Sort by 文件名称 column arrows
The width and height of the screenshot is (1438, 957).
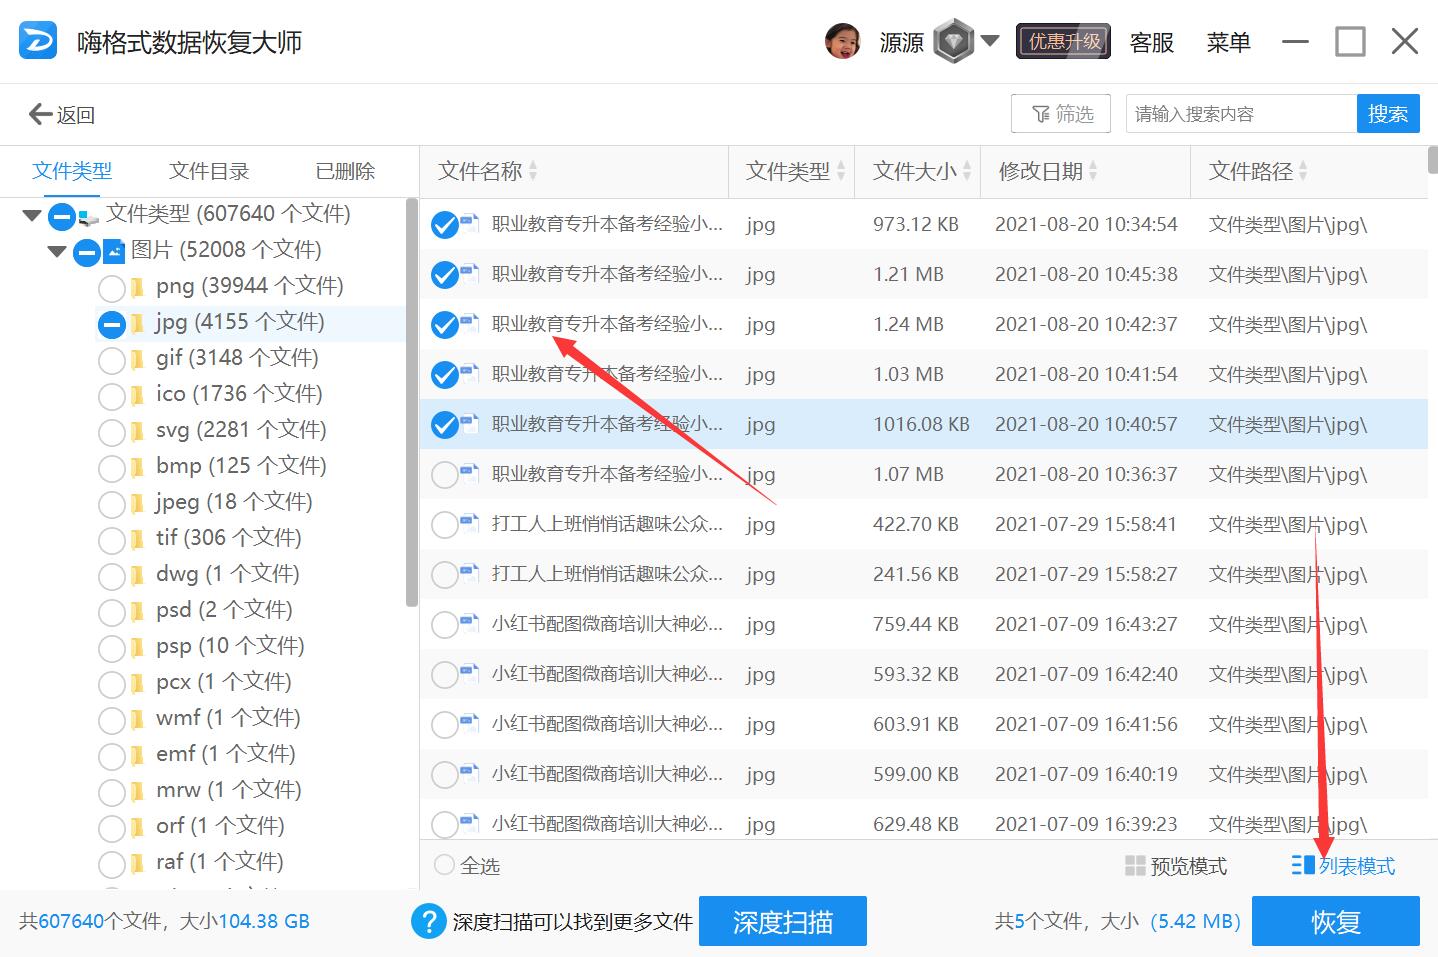click(x=533, y=171)
